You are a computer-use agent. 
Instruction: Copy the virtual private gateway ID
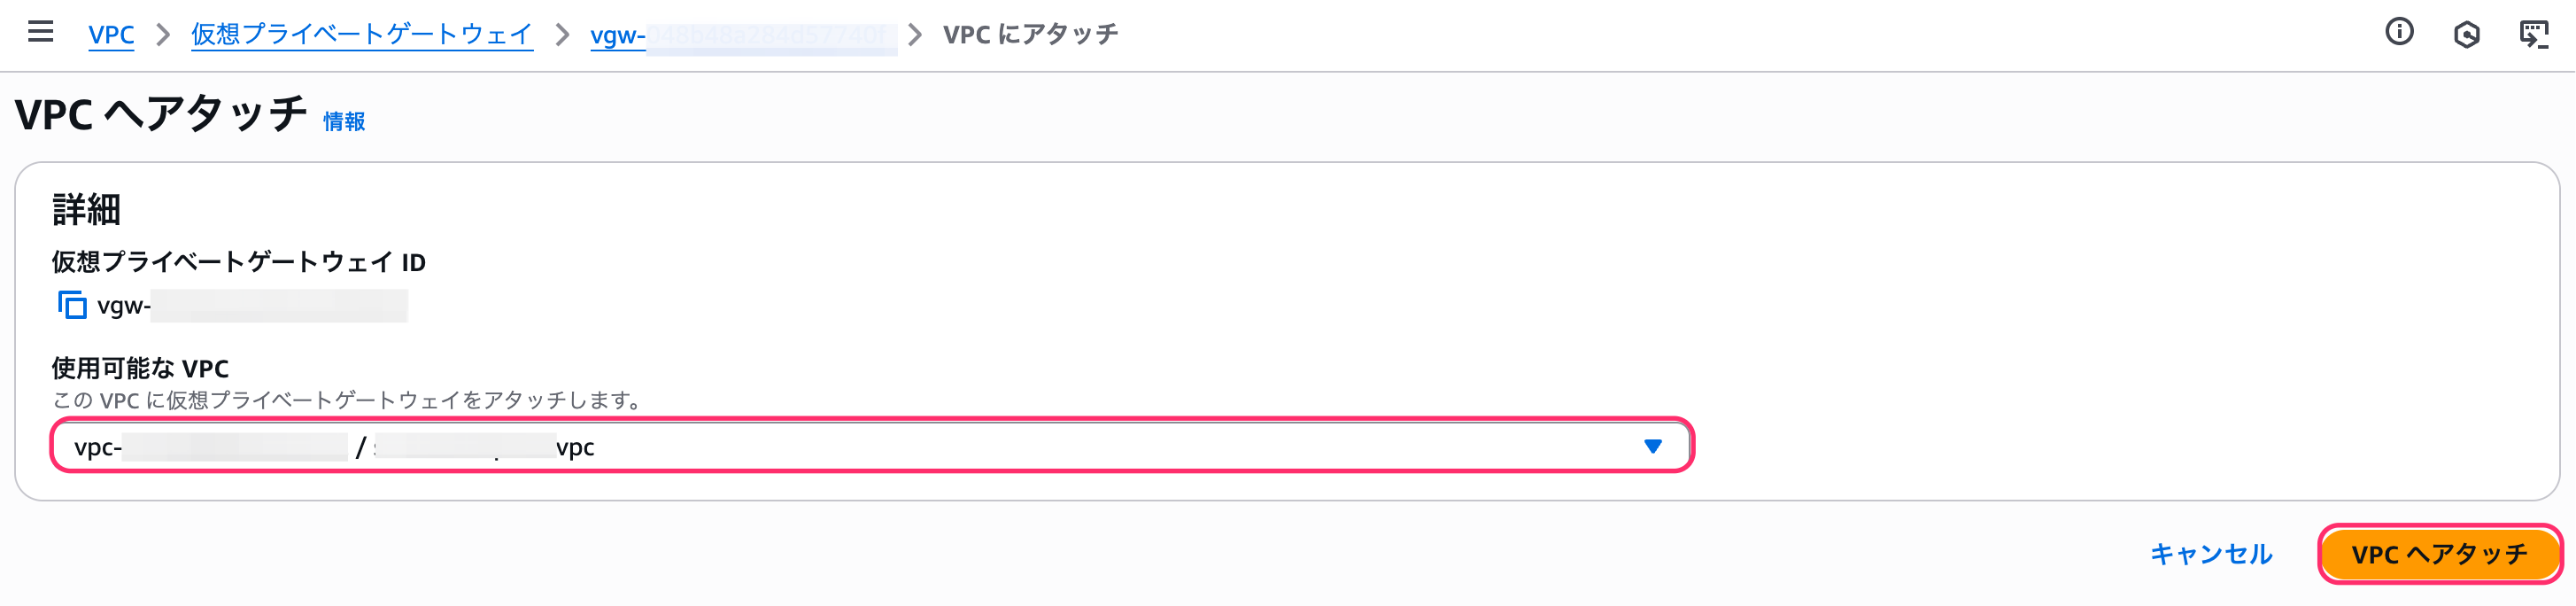coord(72,305)
